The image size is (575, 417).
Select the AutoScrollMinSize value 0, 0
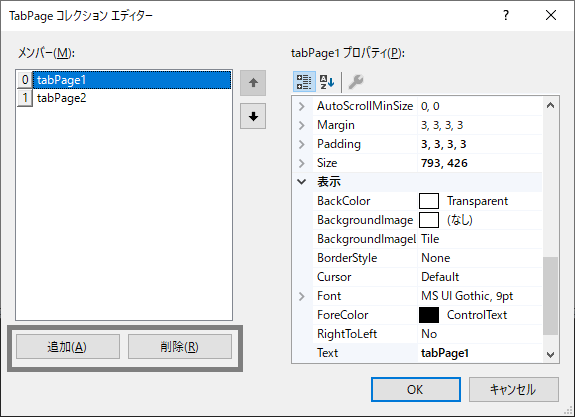tap(480, 106)
